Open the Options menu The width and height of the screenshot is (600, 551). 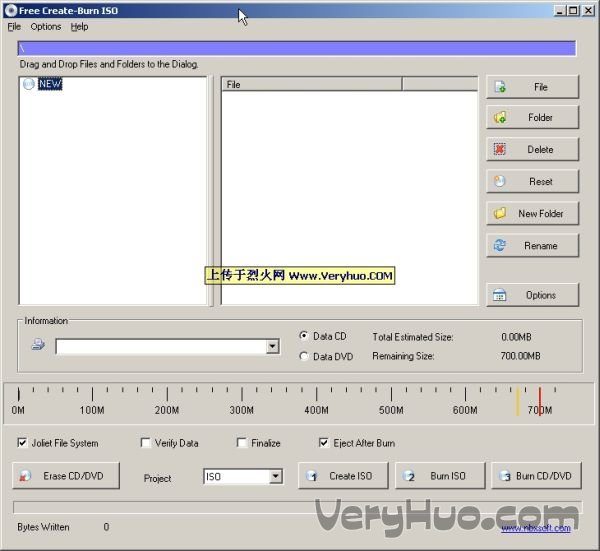46,27
